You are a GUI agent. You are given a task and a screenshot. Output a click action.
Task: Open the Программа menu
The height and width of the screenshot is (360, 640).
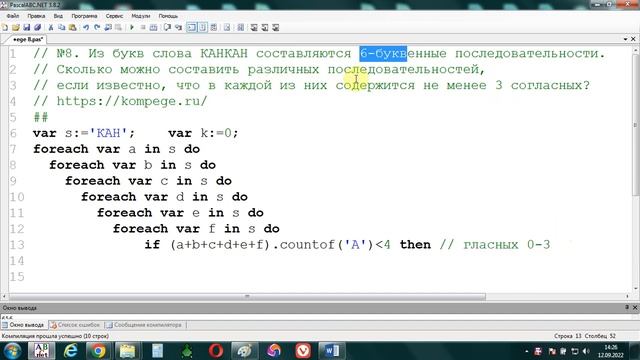point(84,16)
